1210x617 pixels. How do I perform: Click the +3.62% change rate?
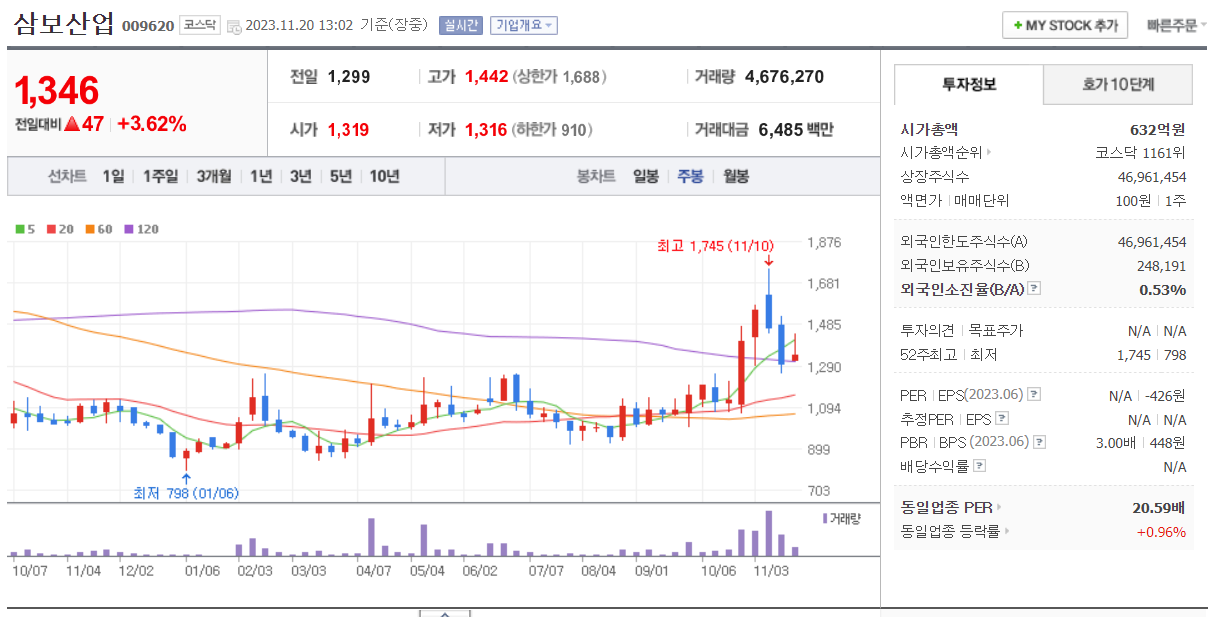(152, 125)
